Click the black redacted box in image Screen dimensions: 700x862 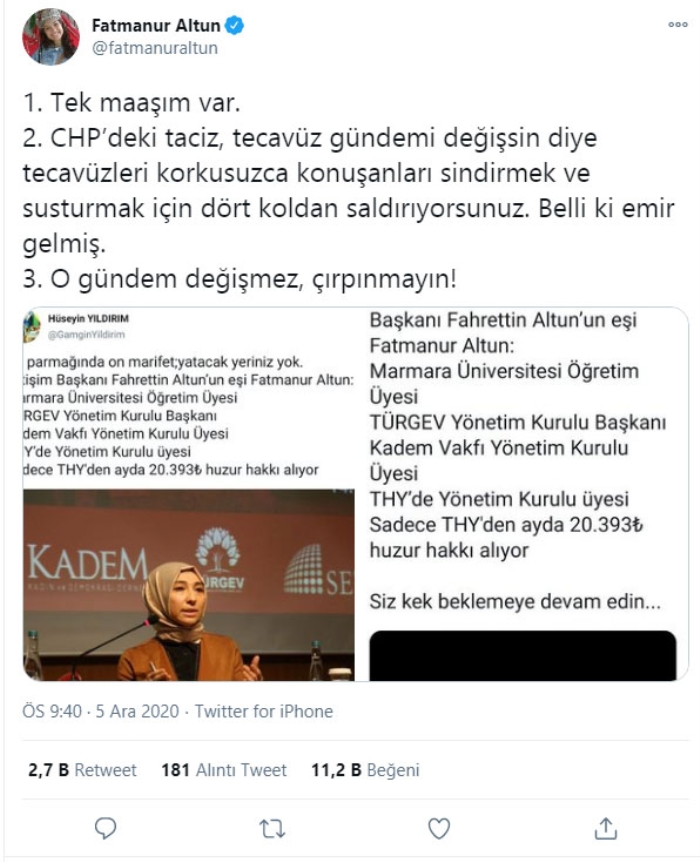(522, 655)
